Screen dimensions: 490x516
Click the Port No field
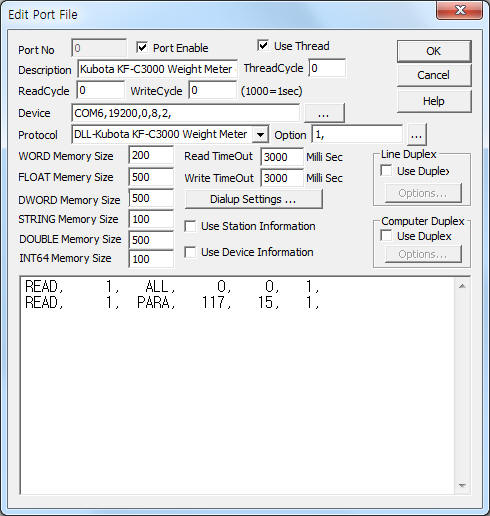[x=99, y=48]
